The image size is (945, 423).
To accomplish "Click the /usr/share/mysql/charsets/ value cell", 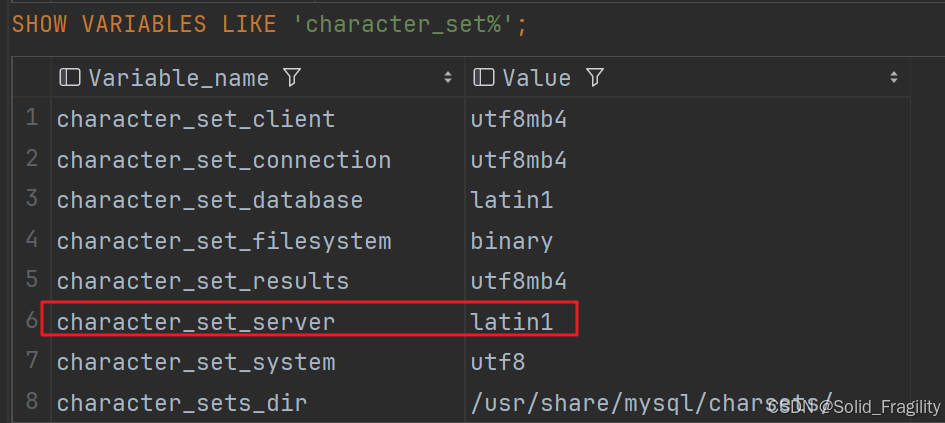I will click(x=688, y=403).
